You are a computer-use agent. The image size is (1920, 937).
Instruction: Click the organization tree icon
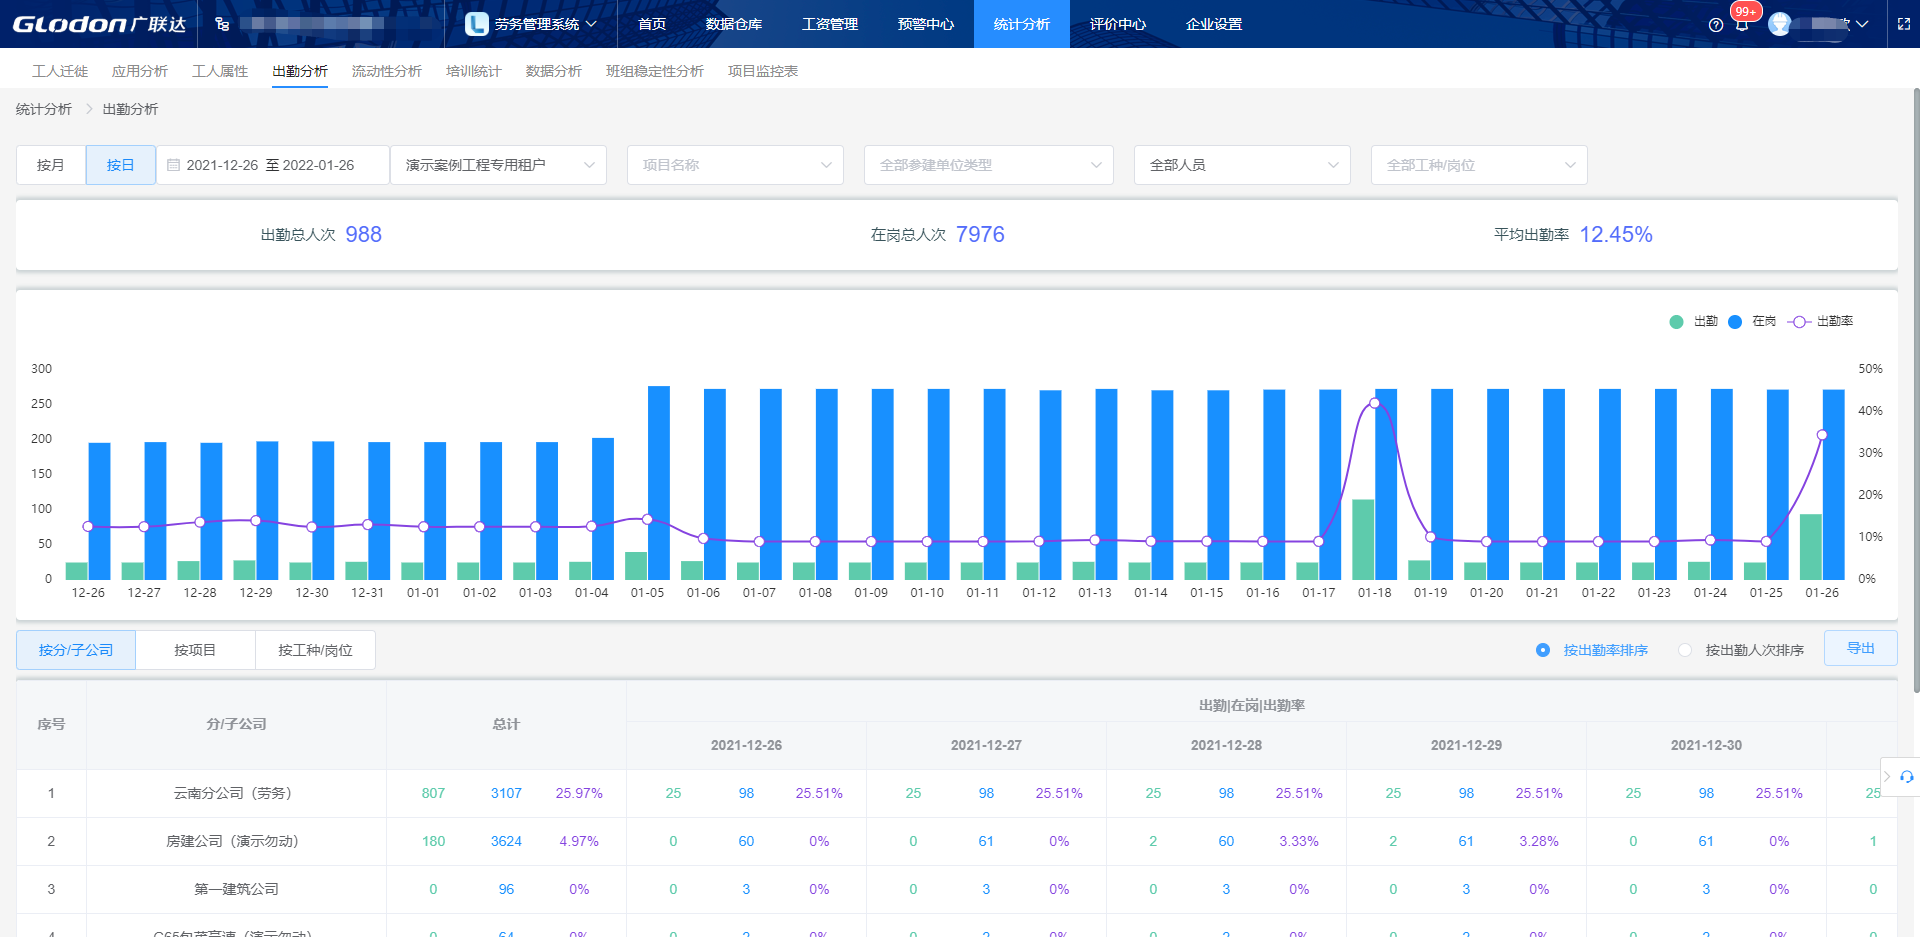tap(222, 24)
